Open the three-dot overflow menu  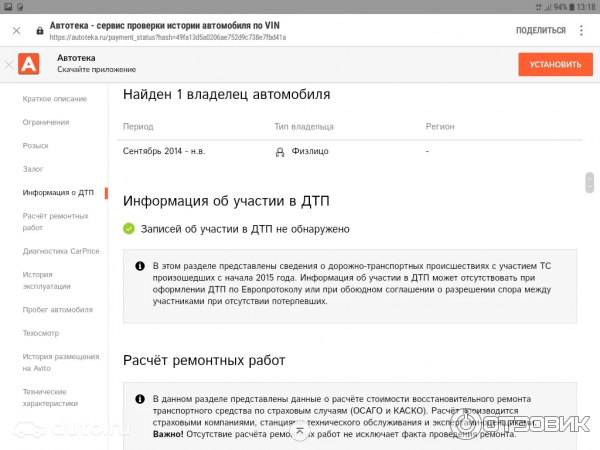[x=582, y=31]
